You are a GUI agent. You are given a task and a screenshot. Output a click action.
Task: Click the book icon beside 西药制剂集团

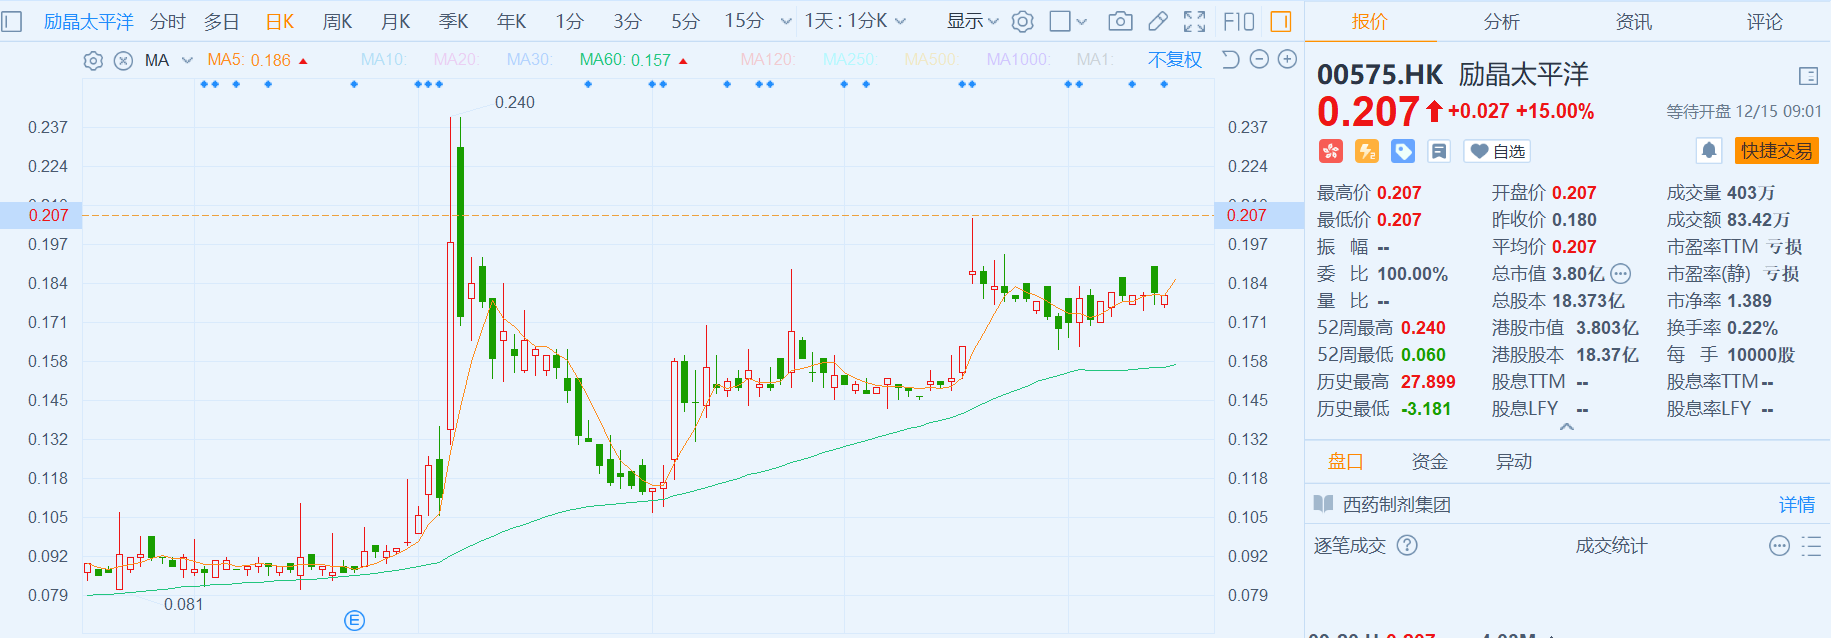(1323, 504)
